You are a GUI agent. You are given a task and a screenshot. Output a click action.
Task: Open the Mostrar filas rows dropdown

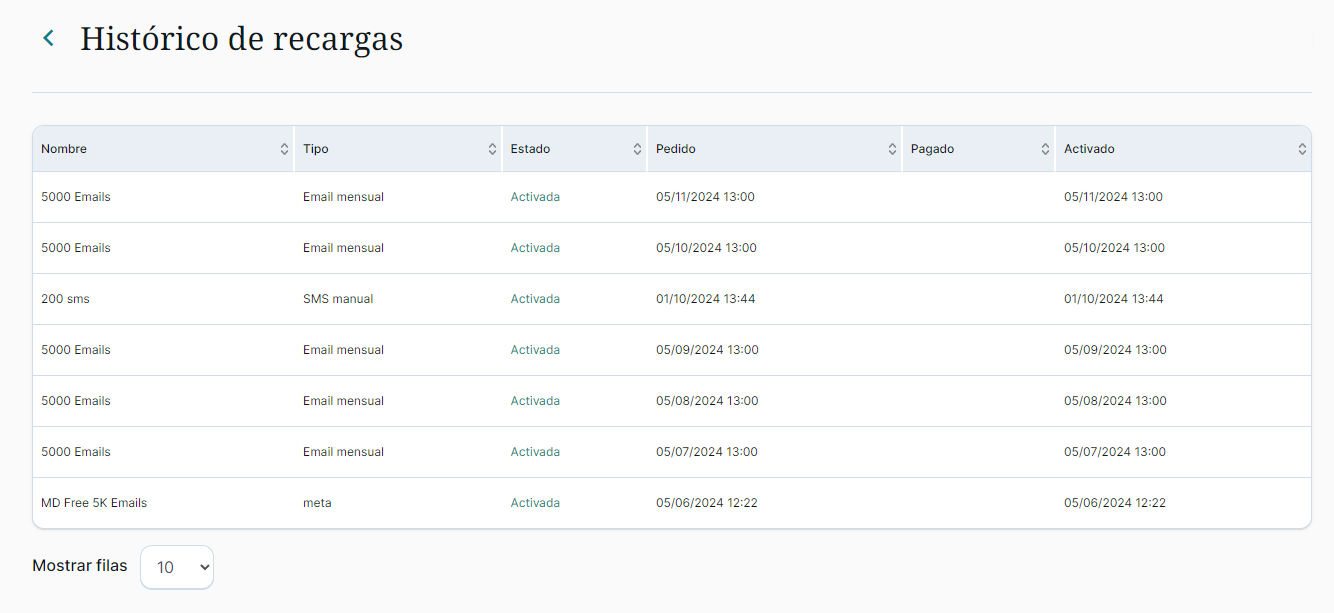pos(177,567)
